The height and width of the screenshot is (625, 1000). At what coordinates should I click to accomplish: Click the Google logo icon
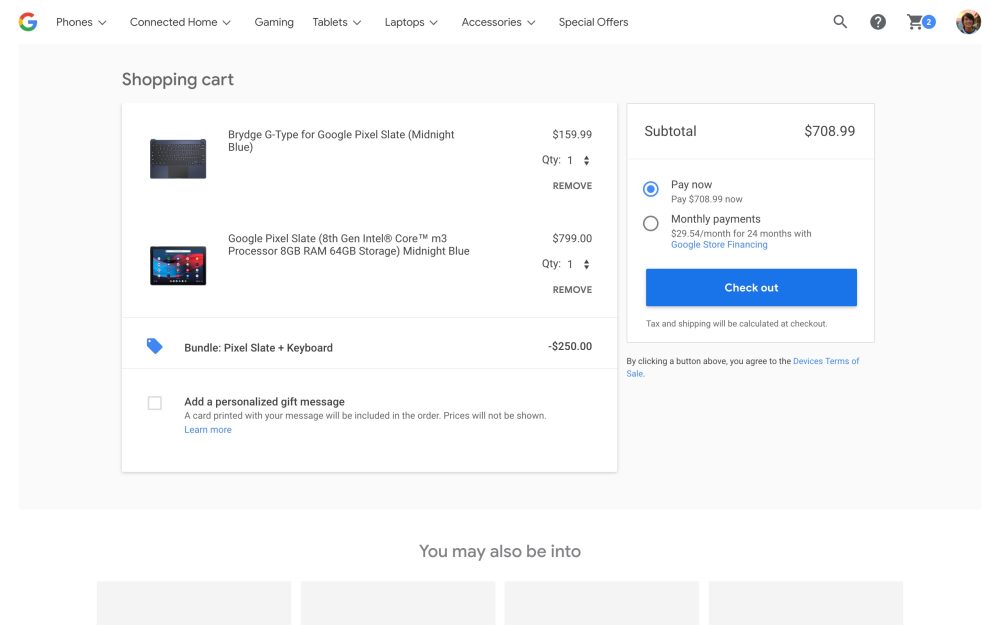pyautogui.click(x=28, y=22)
